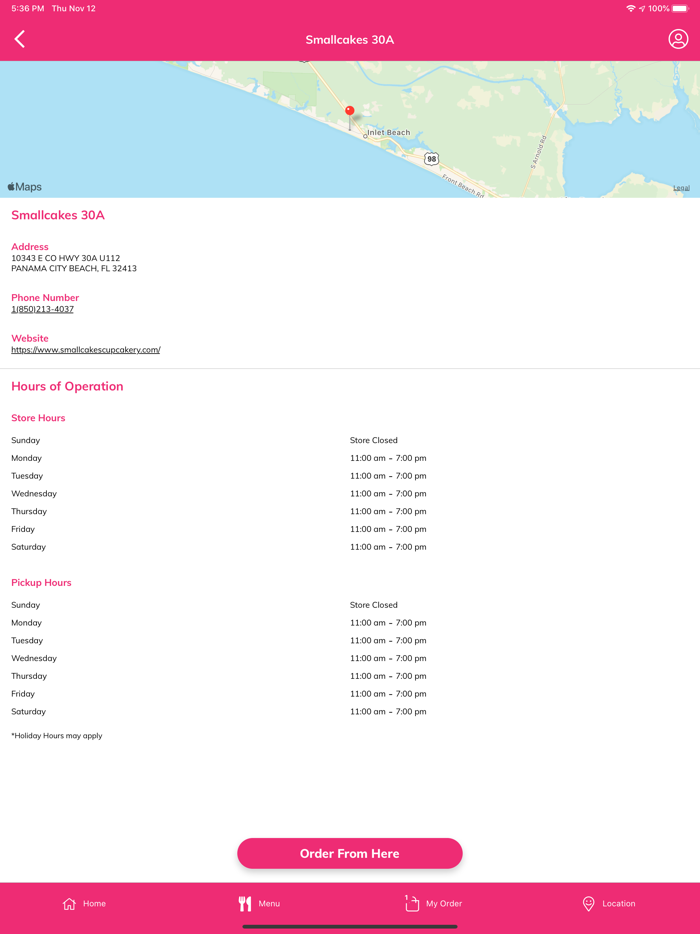
Task: Tap the back arrow icon
Action: (20, 40)
